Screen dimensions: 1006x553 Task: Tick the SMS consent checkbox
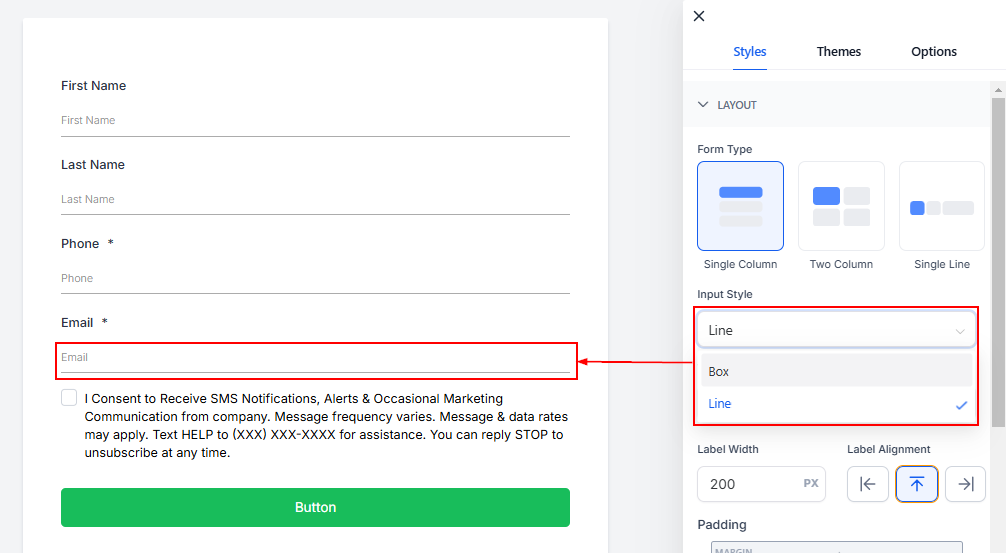pos(69,398)
